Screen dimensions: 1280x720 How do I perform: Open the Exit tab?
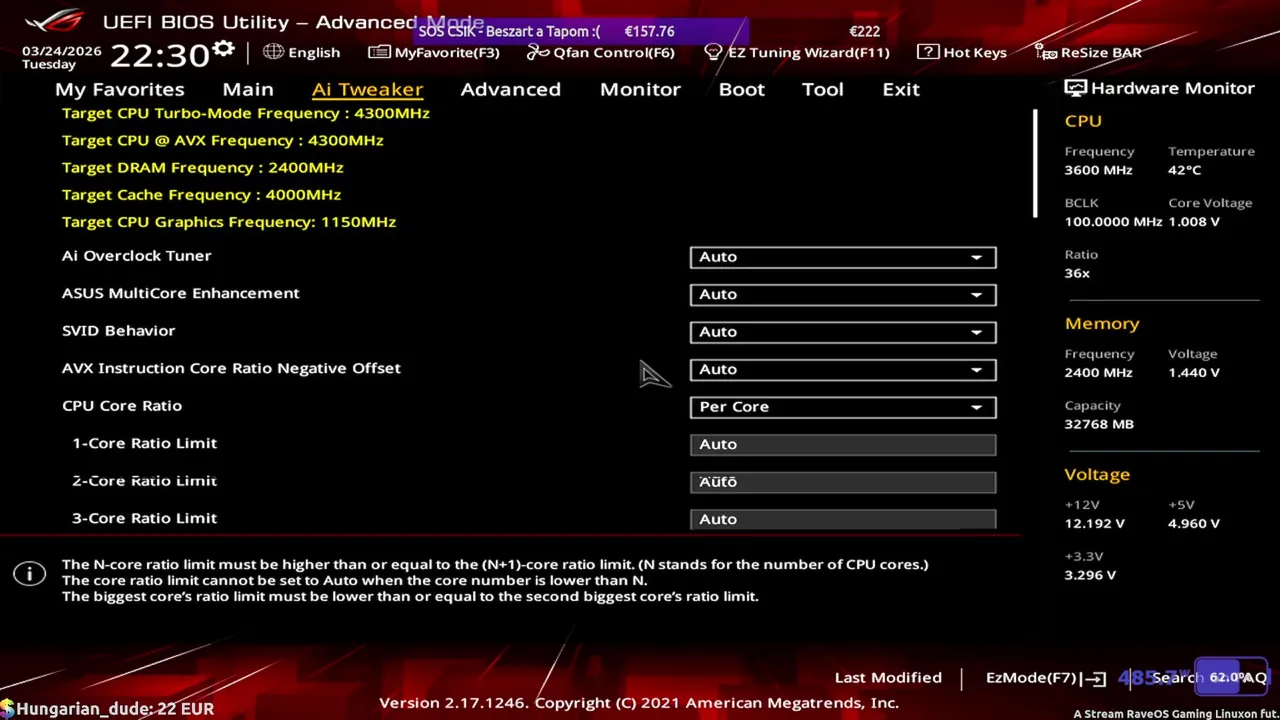900,89
